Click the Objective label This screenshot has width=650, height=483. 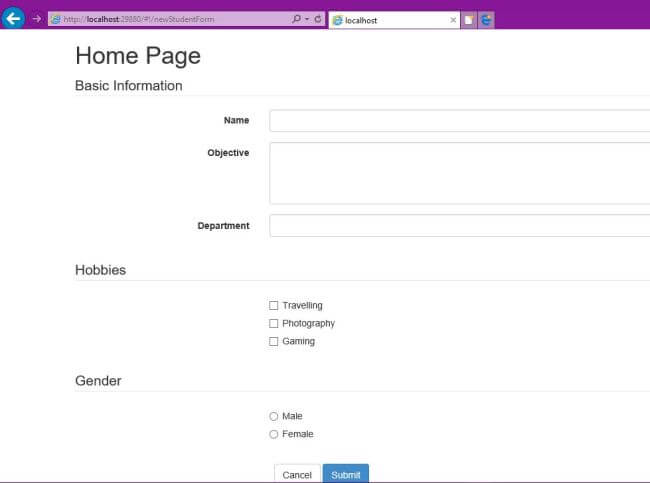coord(228,153)
